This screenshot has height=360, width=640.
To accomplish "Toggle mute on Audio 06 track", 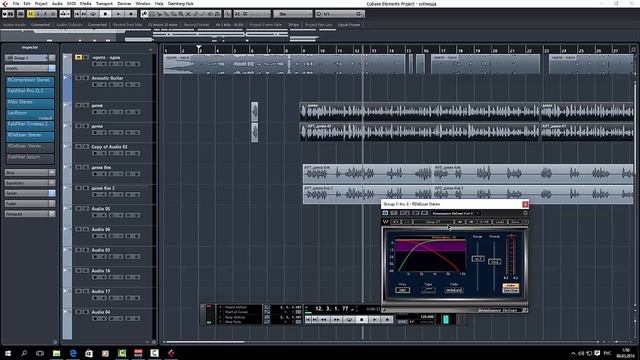I will [78, 229].
